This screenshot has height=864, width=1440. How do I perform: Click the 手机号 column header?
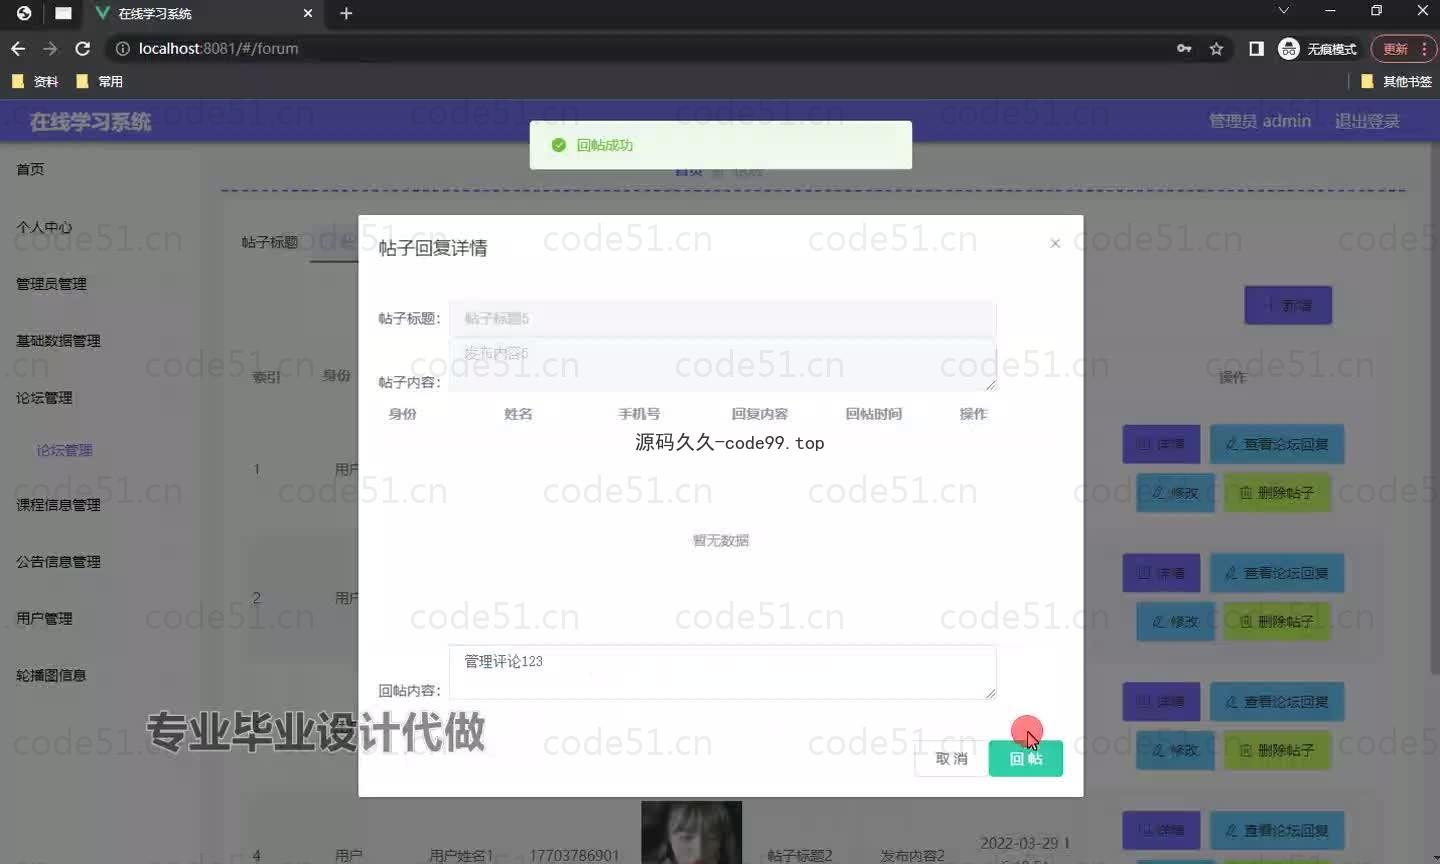[x=639, y=414]
